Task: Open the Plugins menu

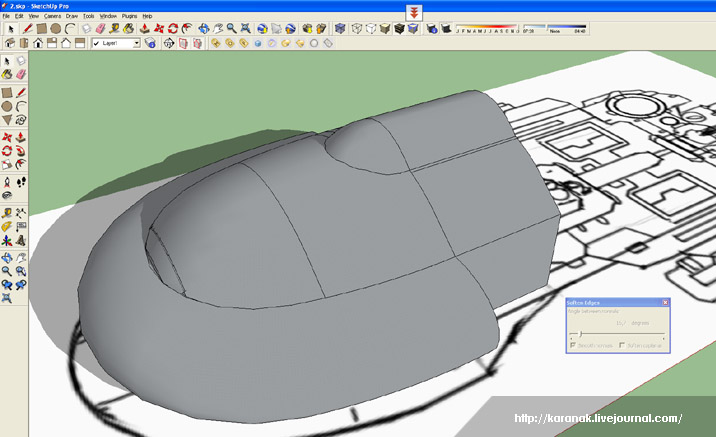Action: [129, 17]
